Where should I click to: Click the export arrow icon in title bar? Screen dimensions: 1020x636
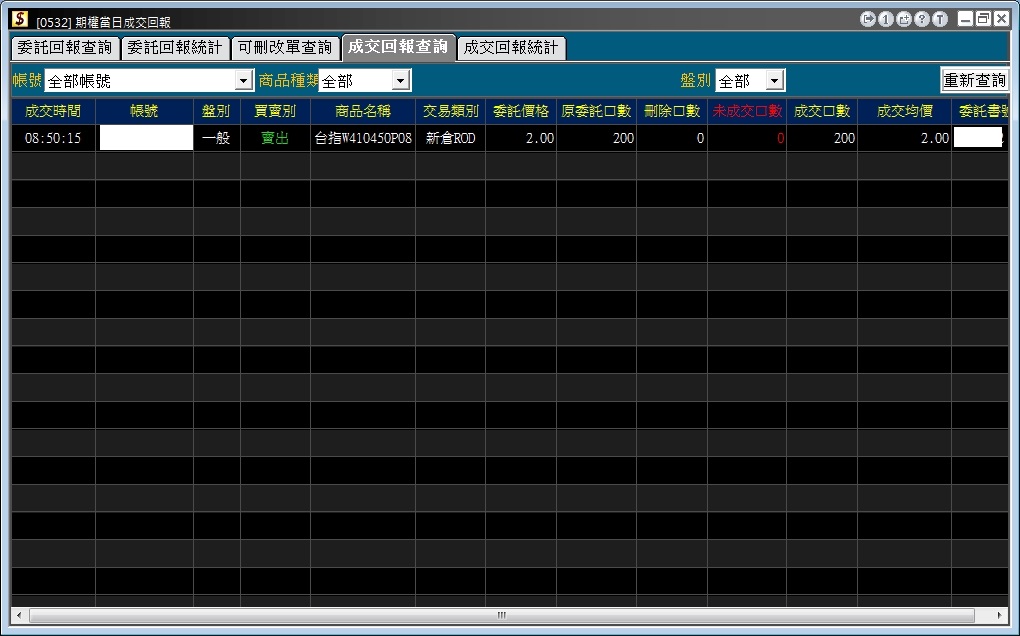point(867,20)
